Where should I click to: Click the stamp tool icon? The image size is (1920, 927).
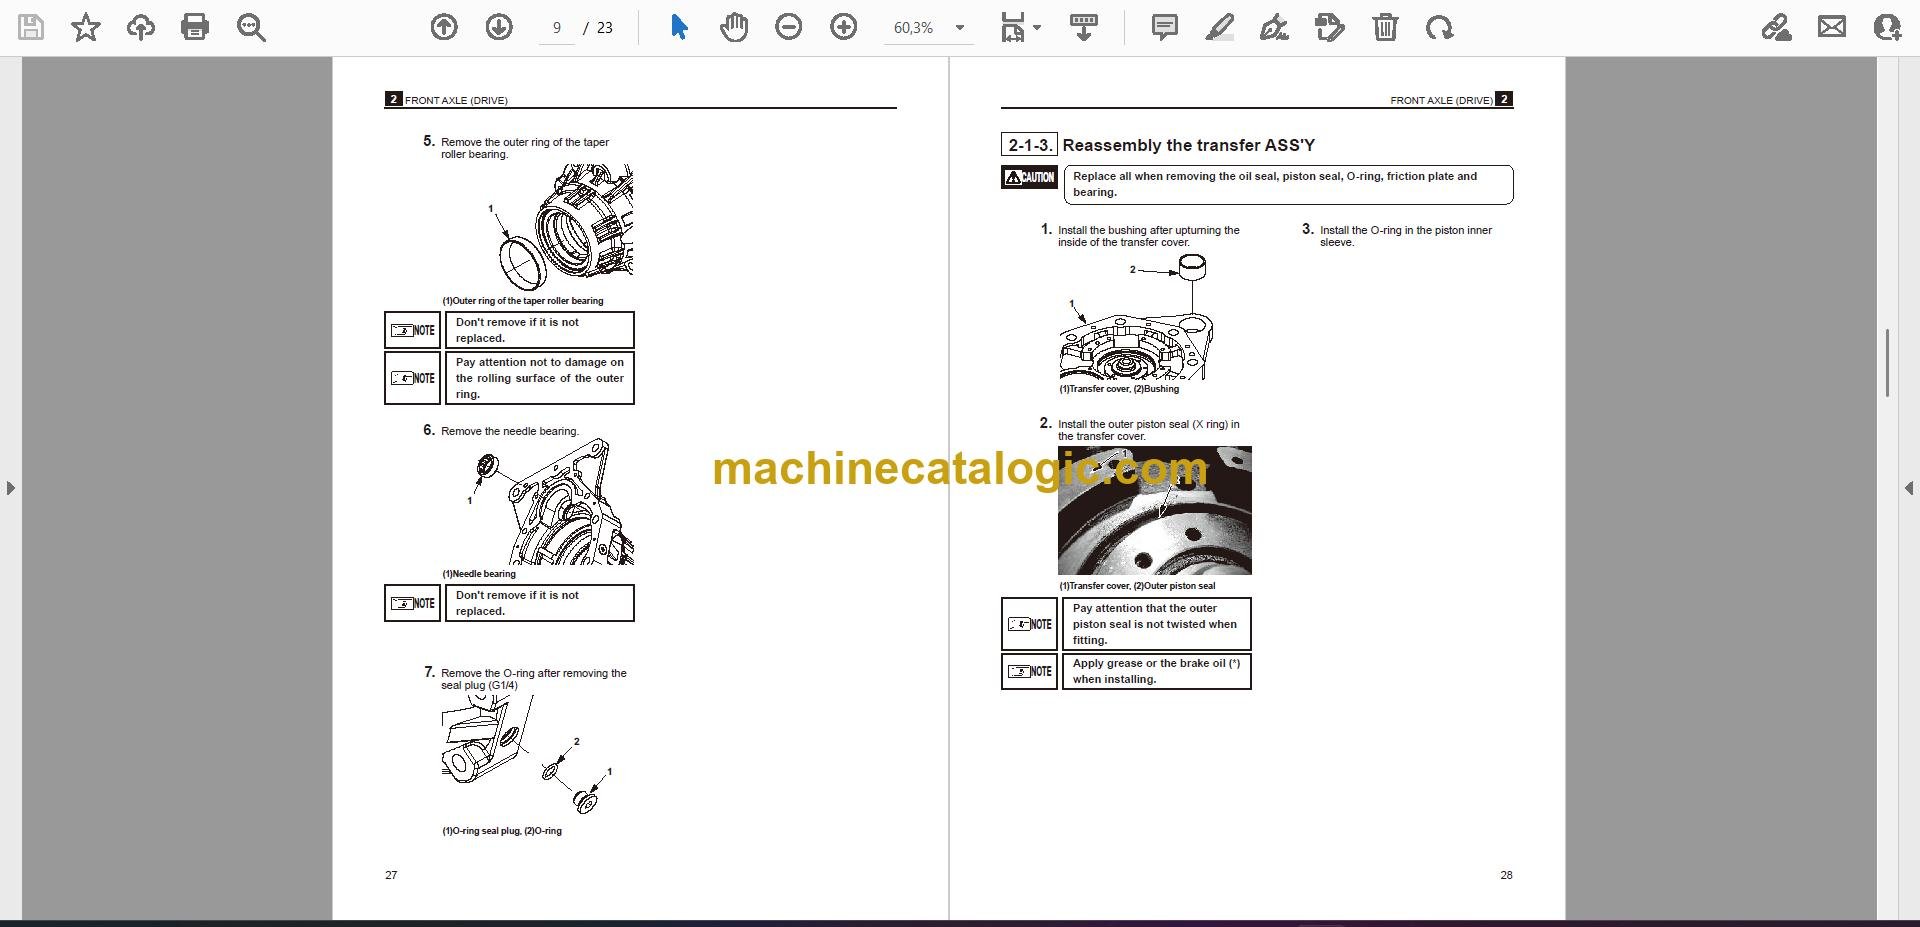[1330, 28]
